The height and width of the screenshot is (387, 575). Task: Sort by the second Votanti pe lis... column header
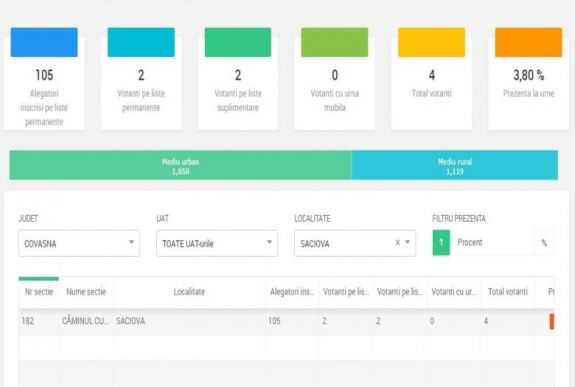pyautogui.click(x=400, y=292)
